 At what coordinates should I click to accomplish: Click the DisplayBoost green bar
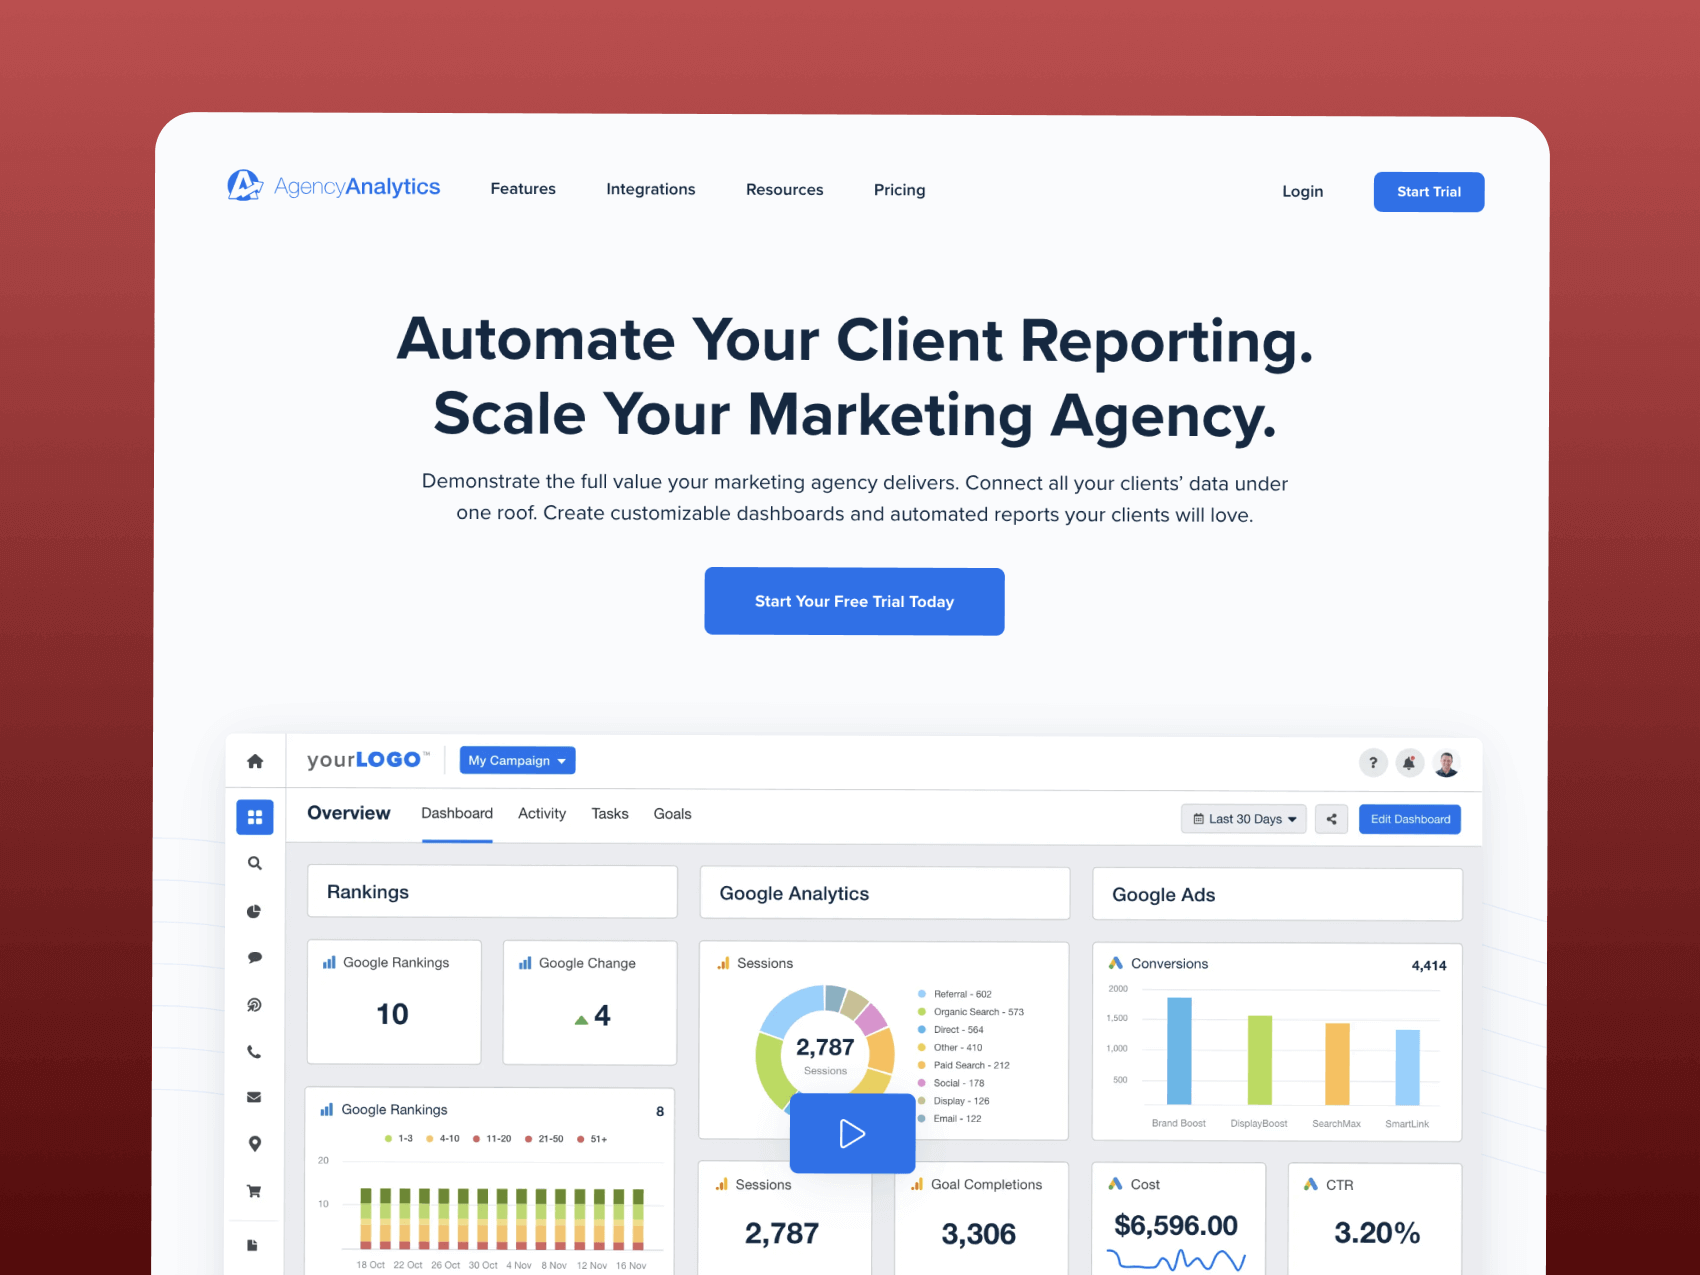coord(1260,1060)
